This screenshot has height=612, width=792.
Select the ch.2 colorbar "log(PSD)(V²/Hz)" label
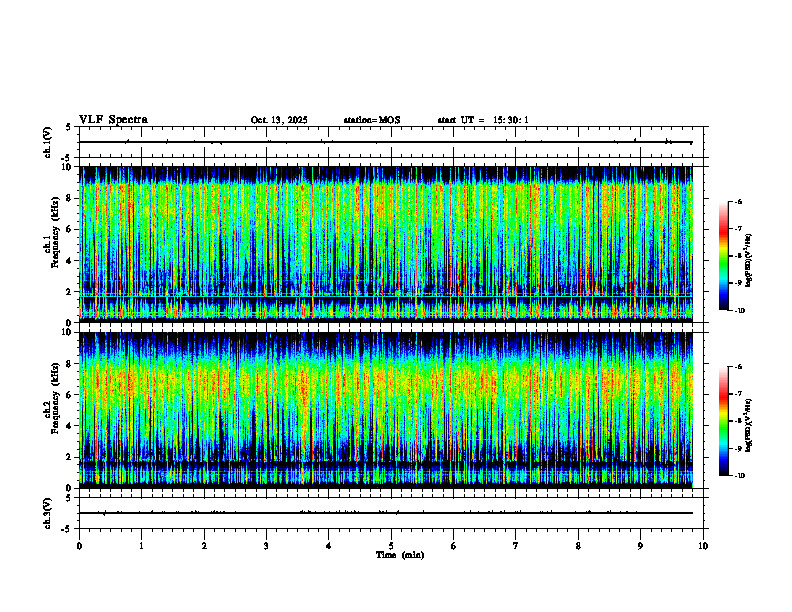pyautogui.click(x=749, y=425)
